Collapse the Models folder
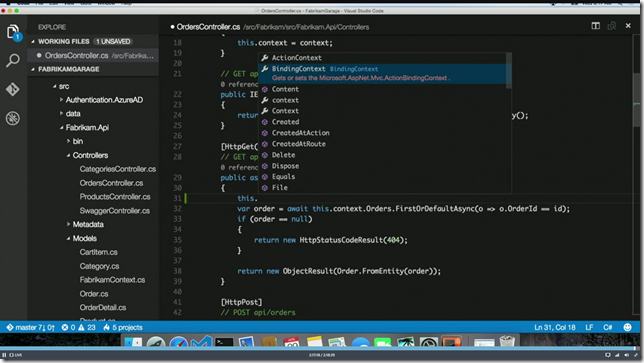 coord(68,238)
